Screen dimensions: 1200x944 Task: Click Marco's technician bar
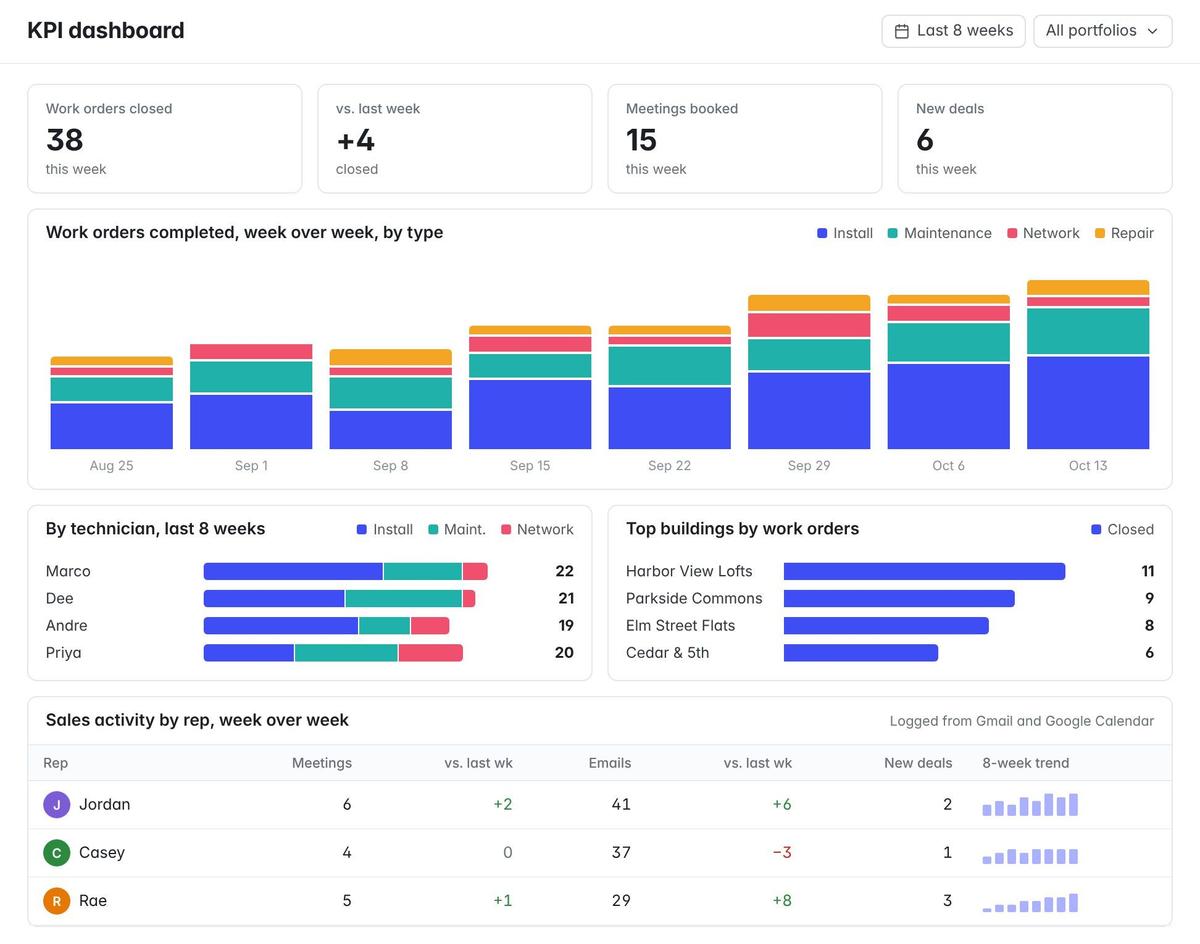click(x=346, y=571)
